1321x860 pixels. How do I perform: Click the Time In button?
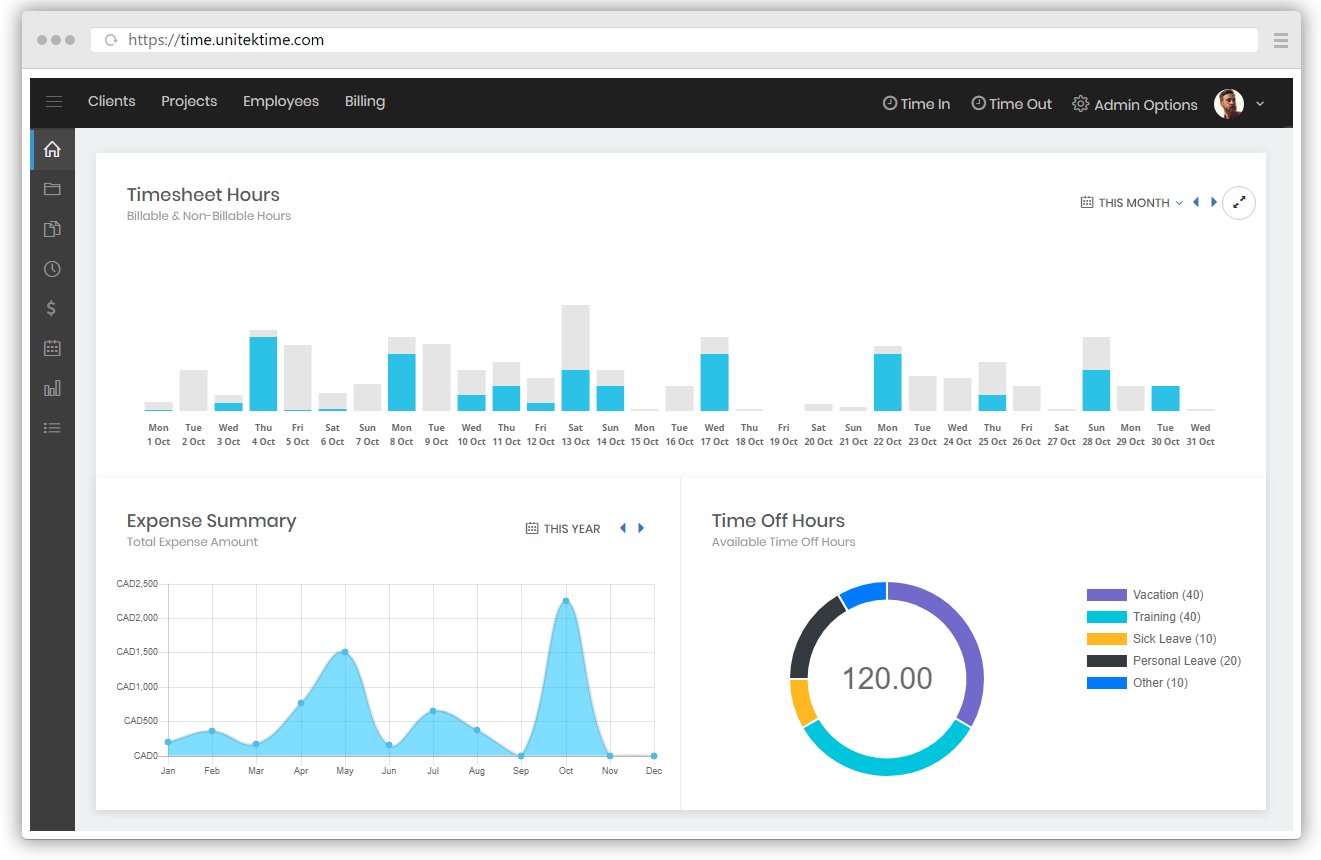point(916,104)
